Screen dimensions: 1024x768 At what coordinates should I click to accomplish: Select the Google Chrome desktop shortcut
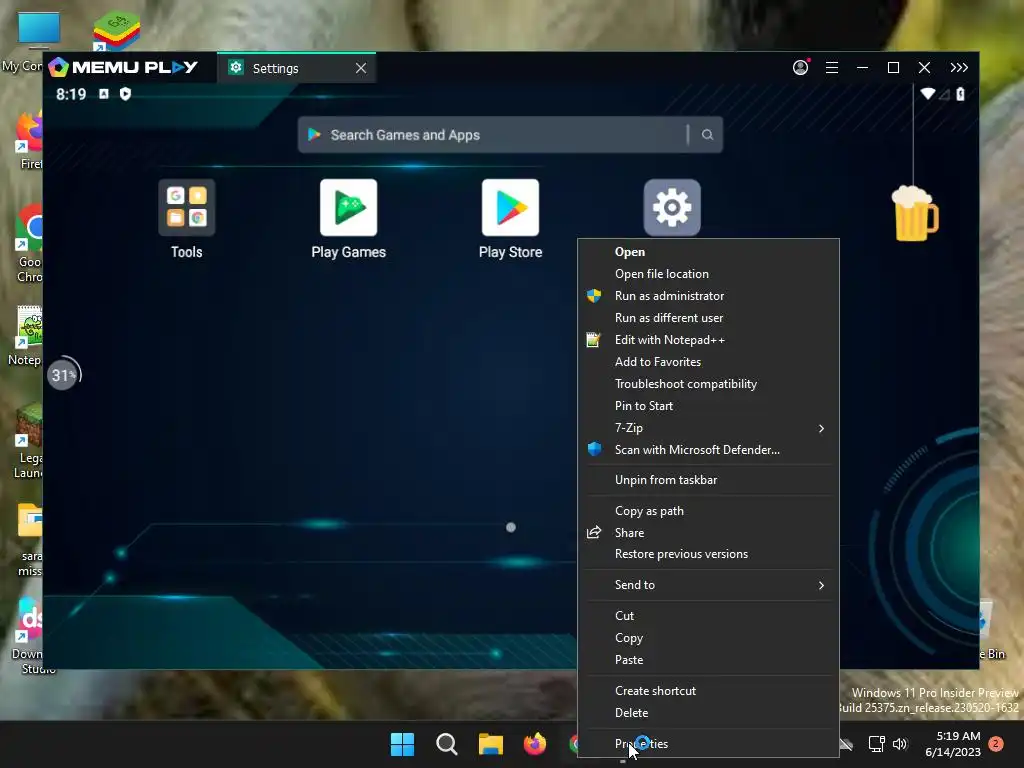tap(30, 244)
